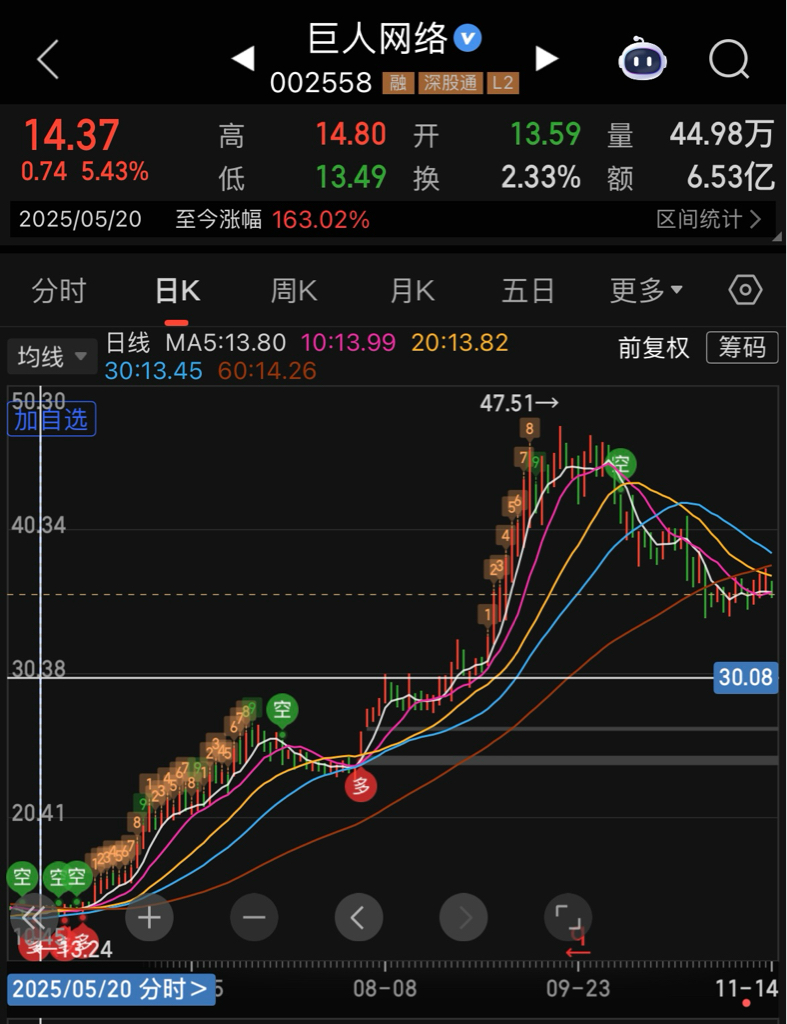Switch to the 周K tab
Image resolution: width=787 pixels, height=1024 pixels.
click(294, 290)
